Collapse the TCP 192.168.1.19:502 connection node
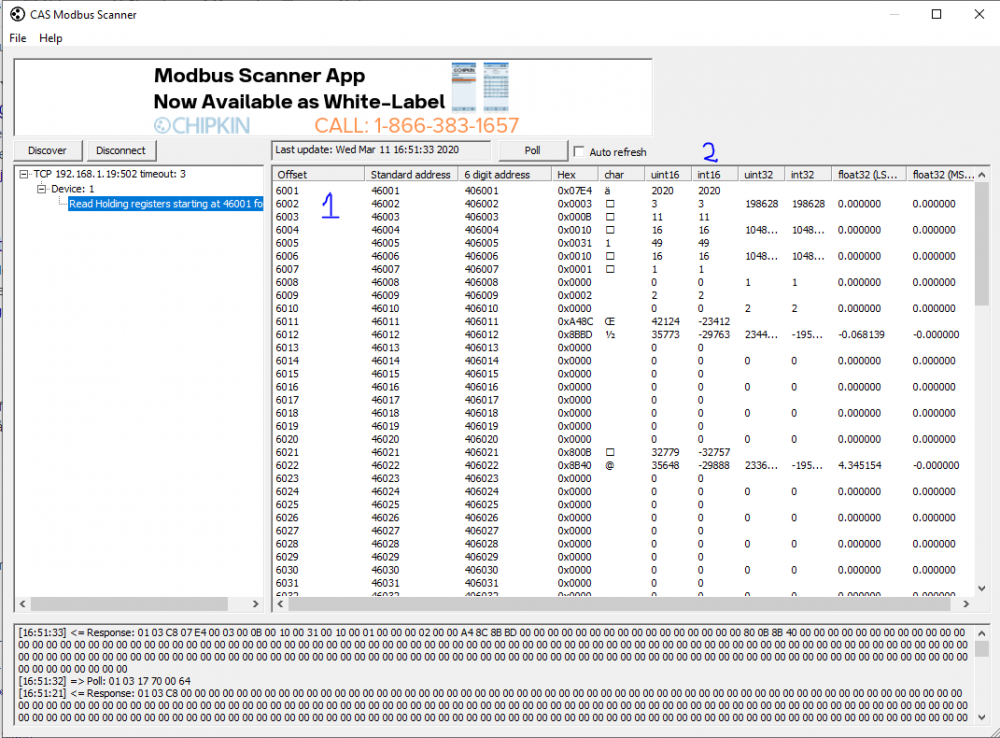This screenshot has height=738, width=1000. [x=25, y=174]
